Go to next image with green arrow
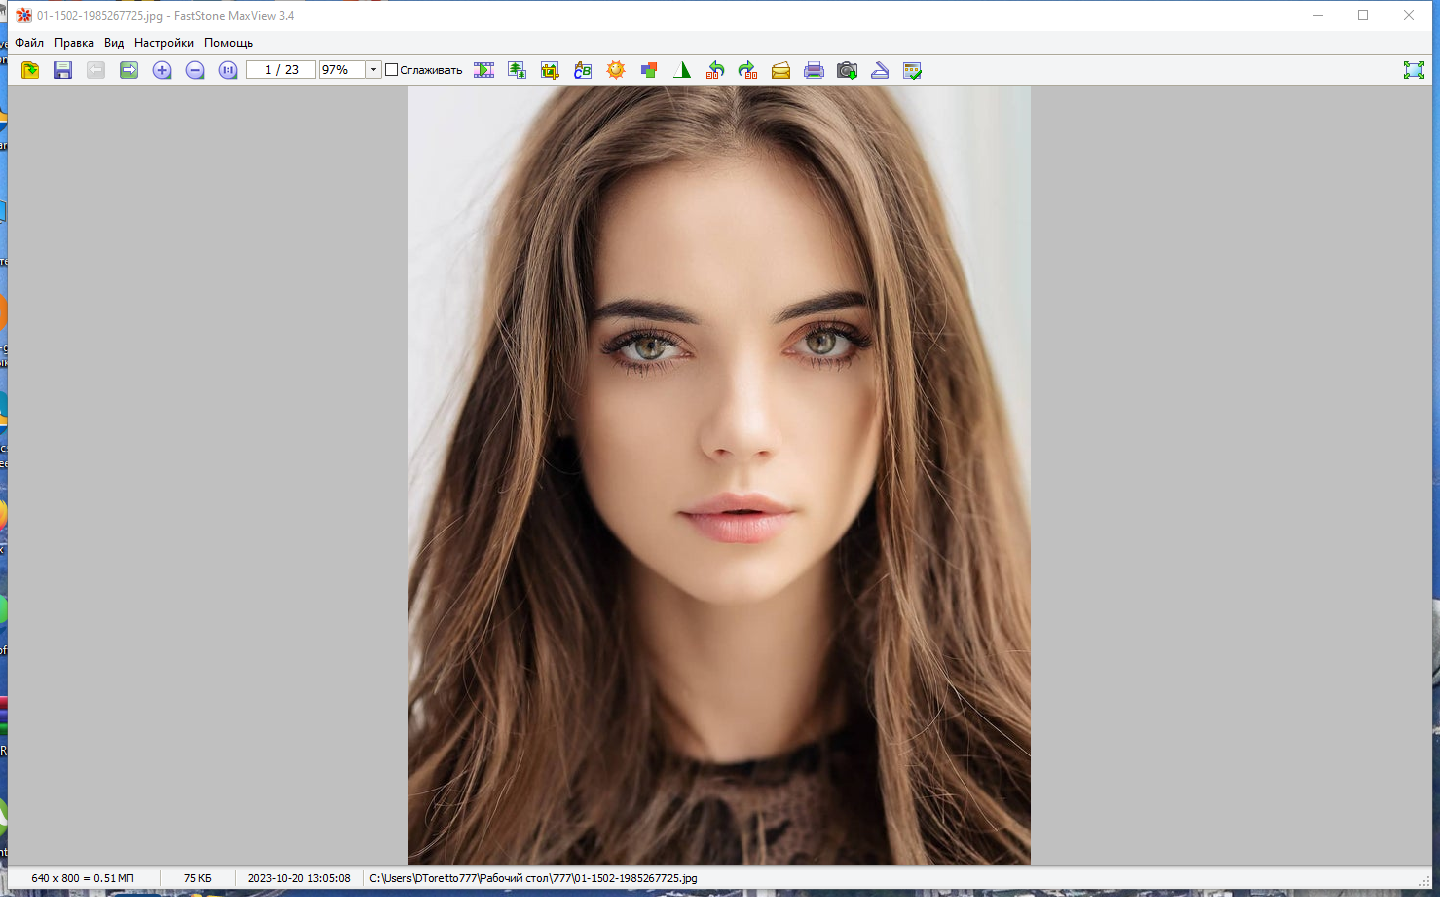1440x897 pixels. click(129, 70)
